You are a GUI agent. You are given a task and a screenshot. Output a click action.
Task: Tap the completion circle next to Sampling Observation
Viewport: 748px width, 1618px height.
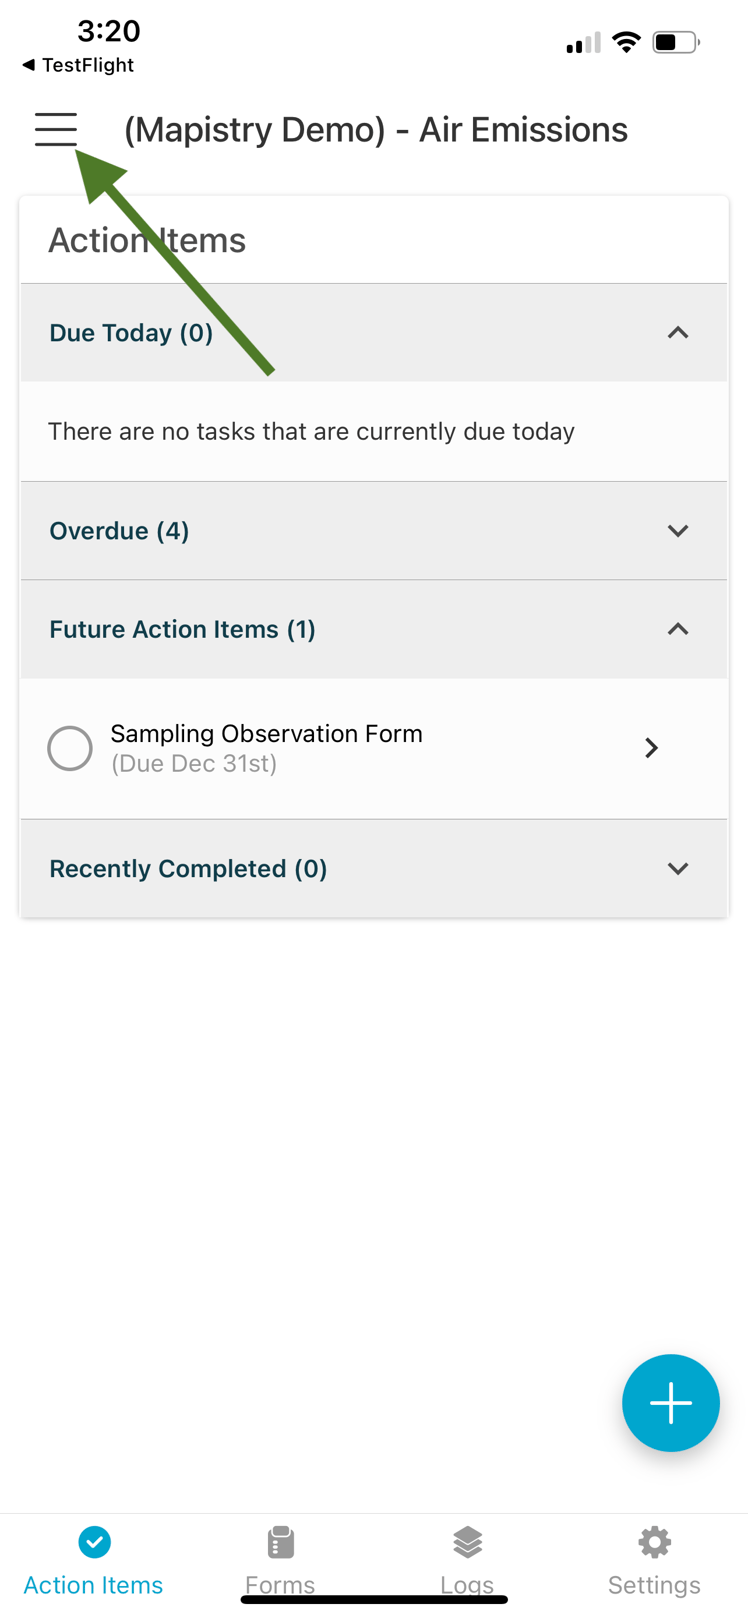click(69, 748)
